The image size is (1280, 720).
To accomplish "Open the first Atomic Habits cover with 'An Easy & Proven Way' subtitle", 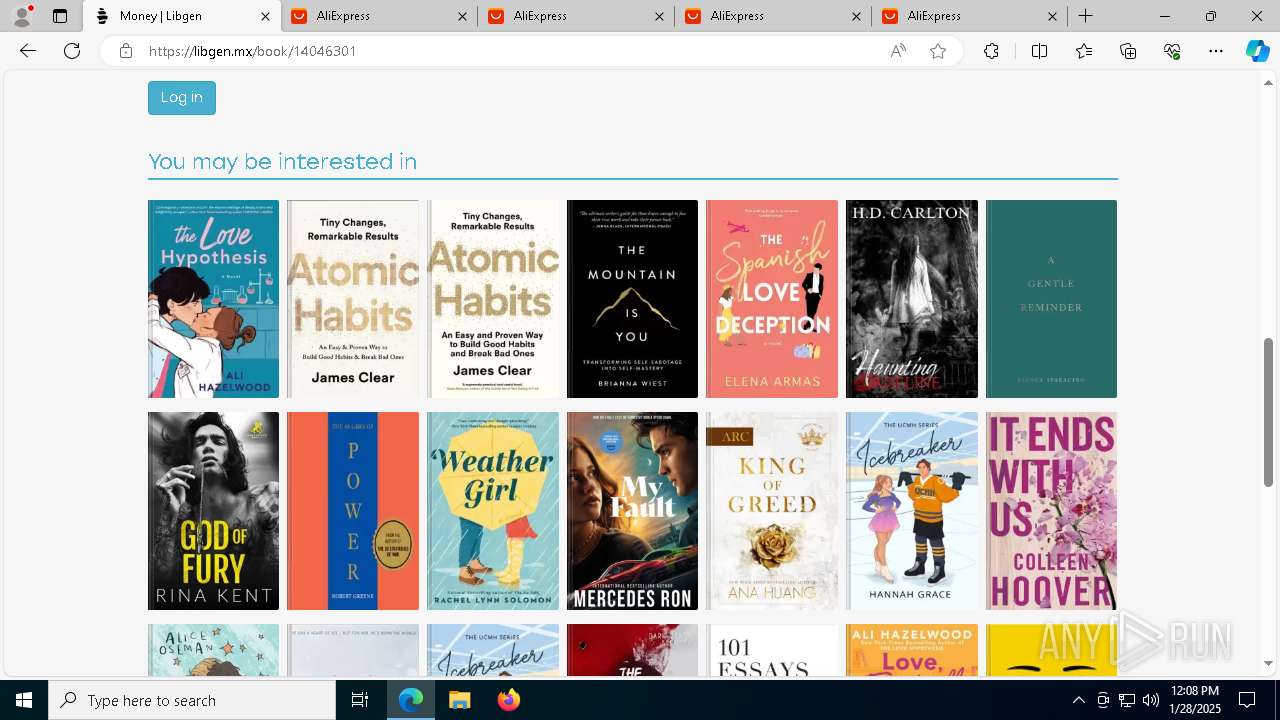I will tap(353, 299).
